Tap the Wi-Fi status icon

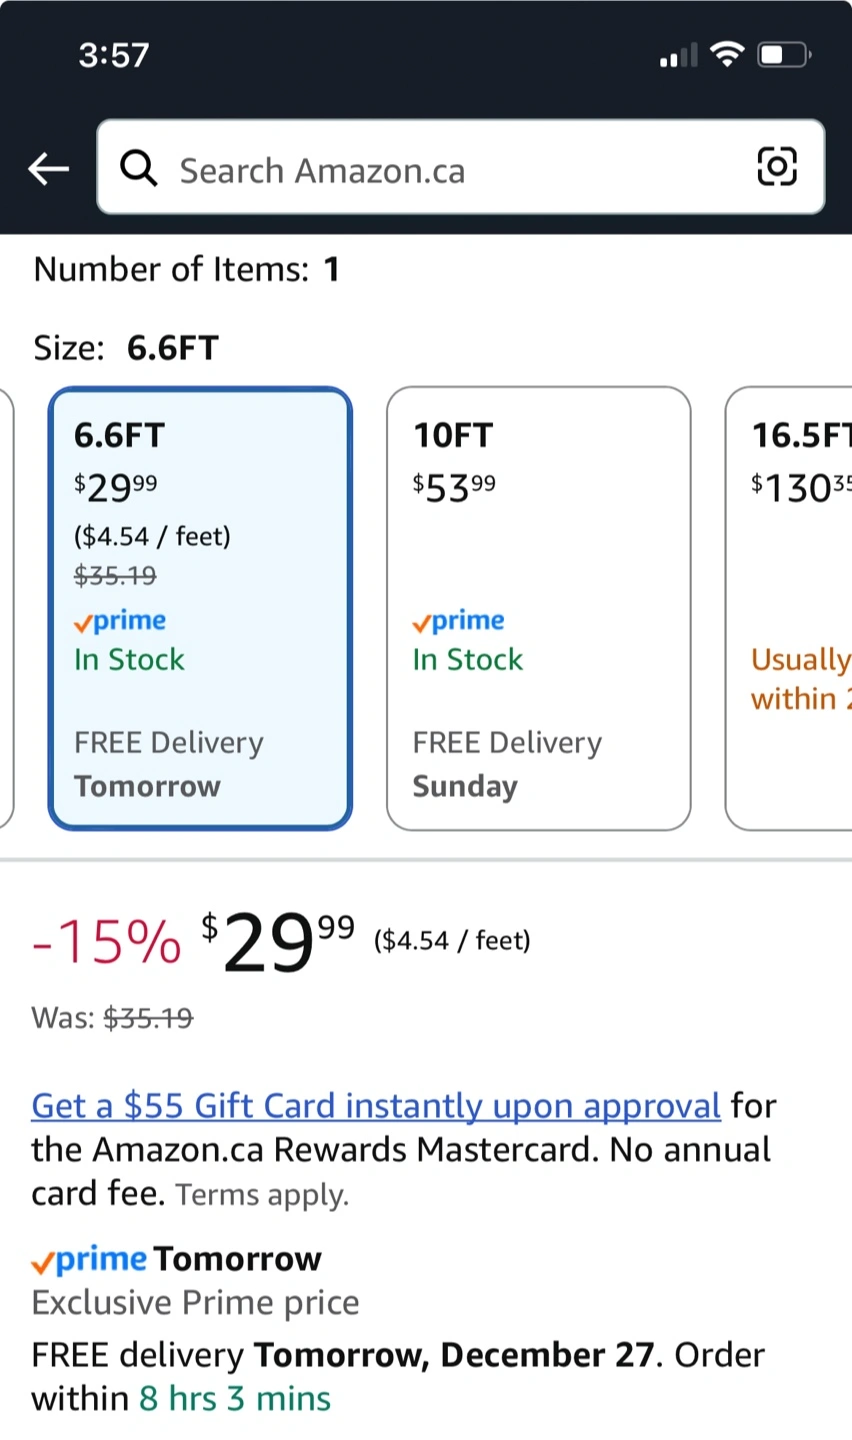[x=727, y=54]
